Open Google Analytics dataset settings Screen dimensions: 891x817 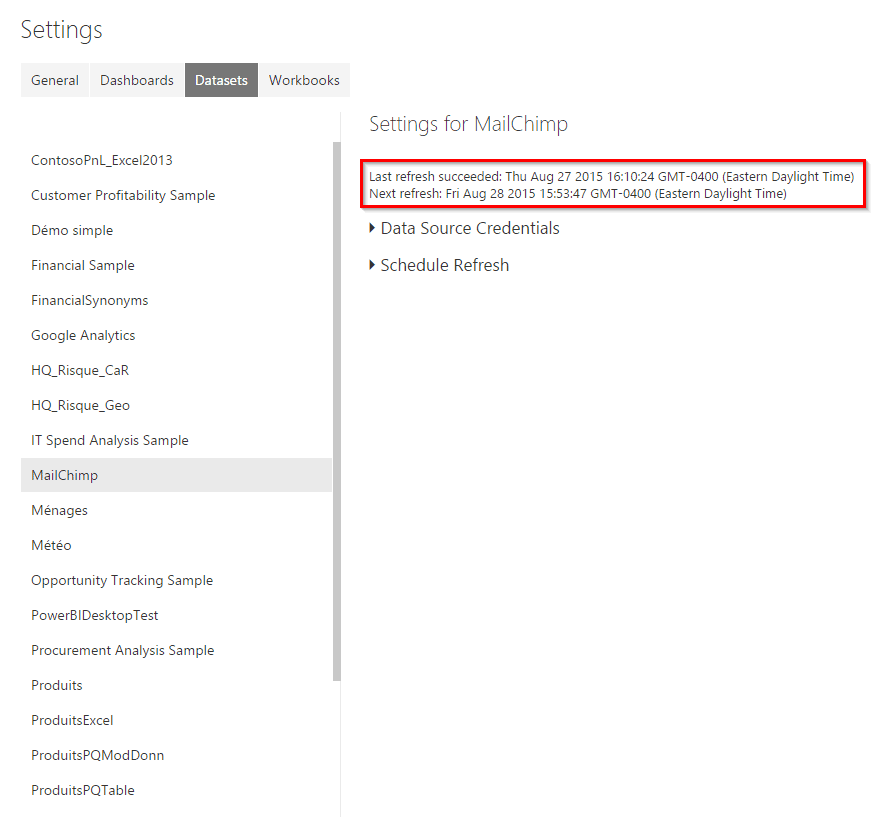click(x=83, y=335)
